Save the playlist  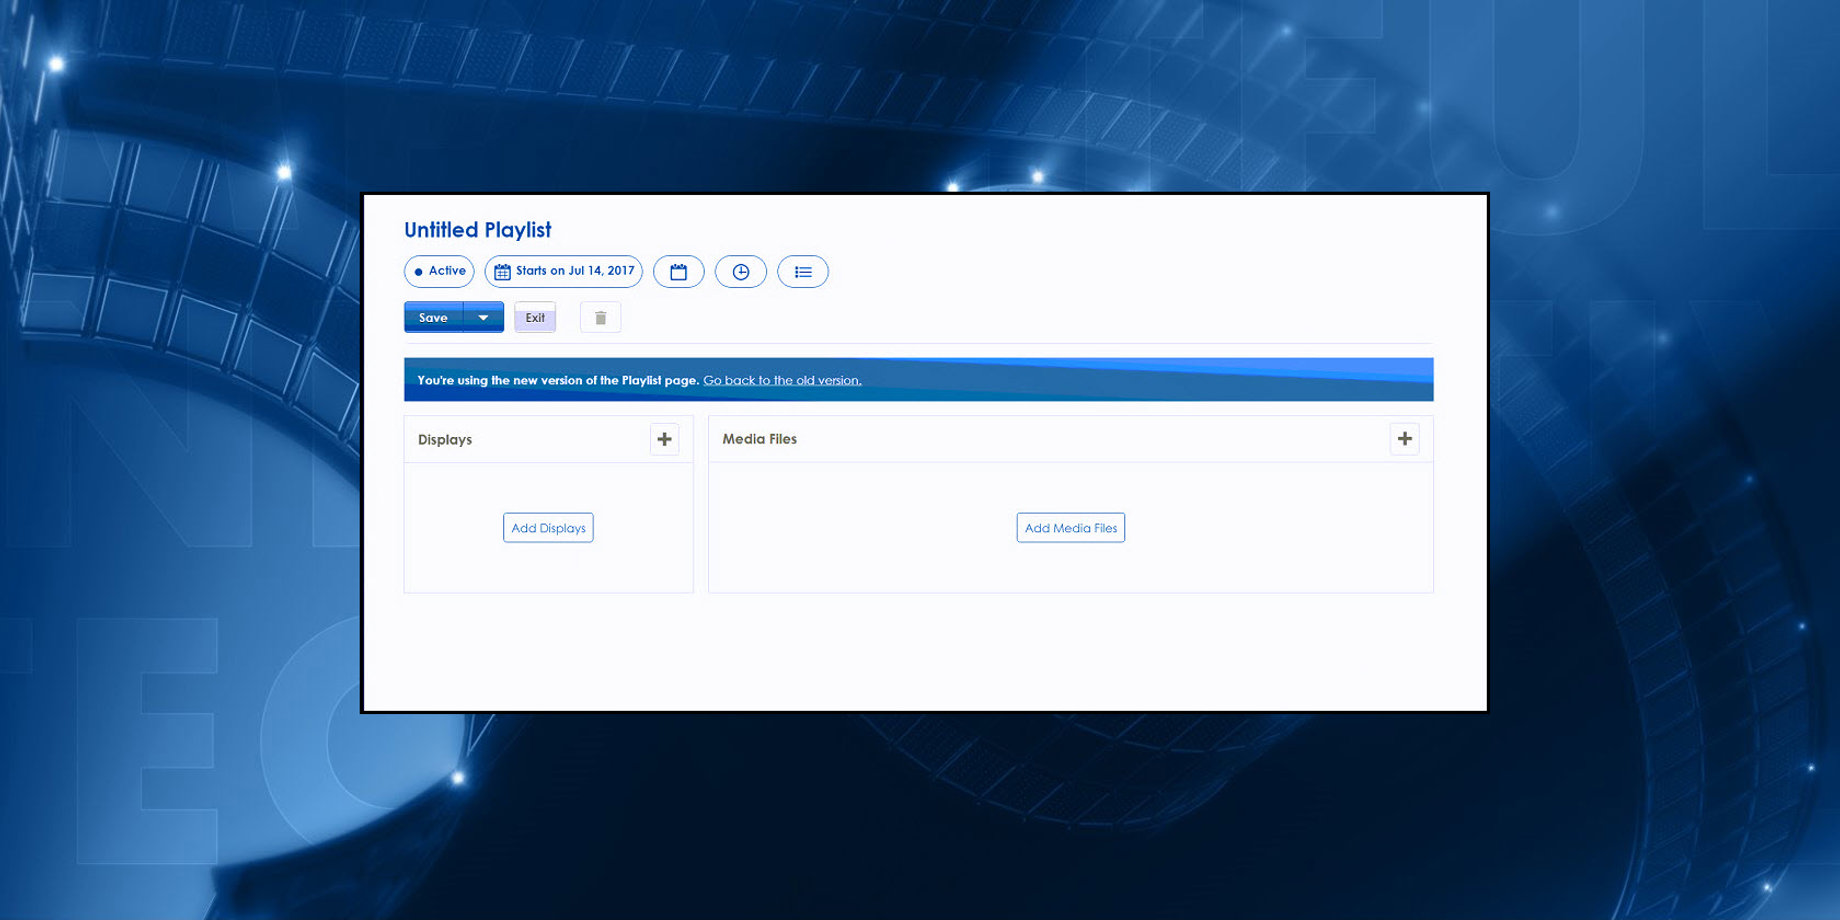click(433, 318)
